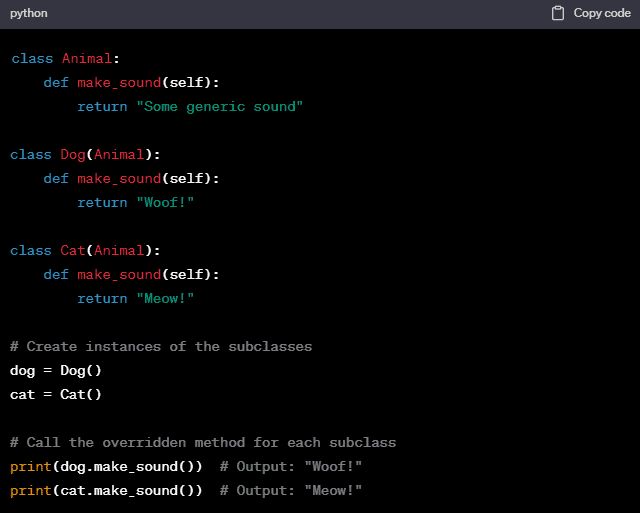Click the "class Dog(Animal):" line

click(85, 155)
